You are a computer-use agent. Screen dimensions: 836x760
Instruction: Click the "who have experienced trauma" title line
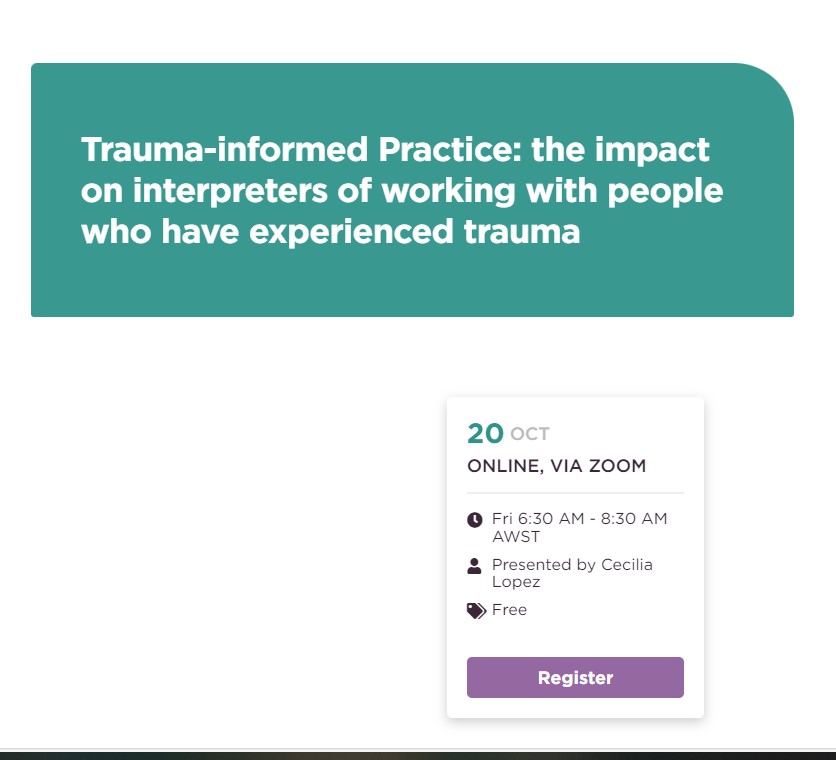click(x=331, y=231)
